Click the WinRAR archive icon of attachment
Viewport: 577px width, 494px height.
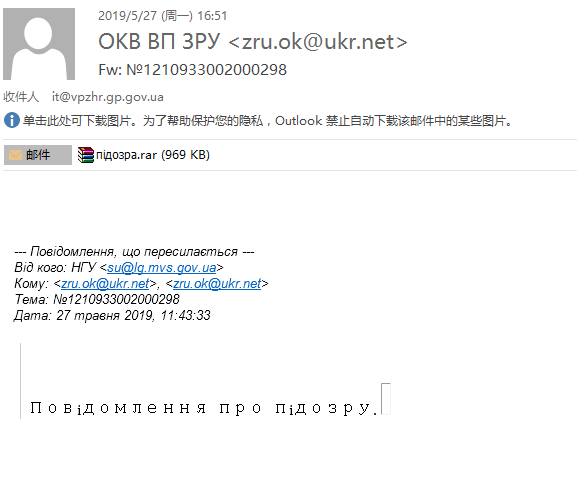pyautogui.click(x=86, y=155)
